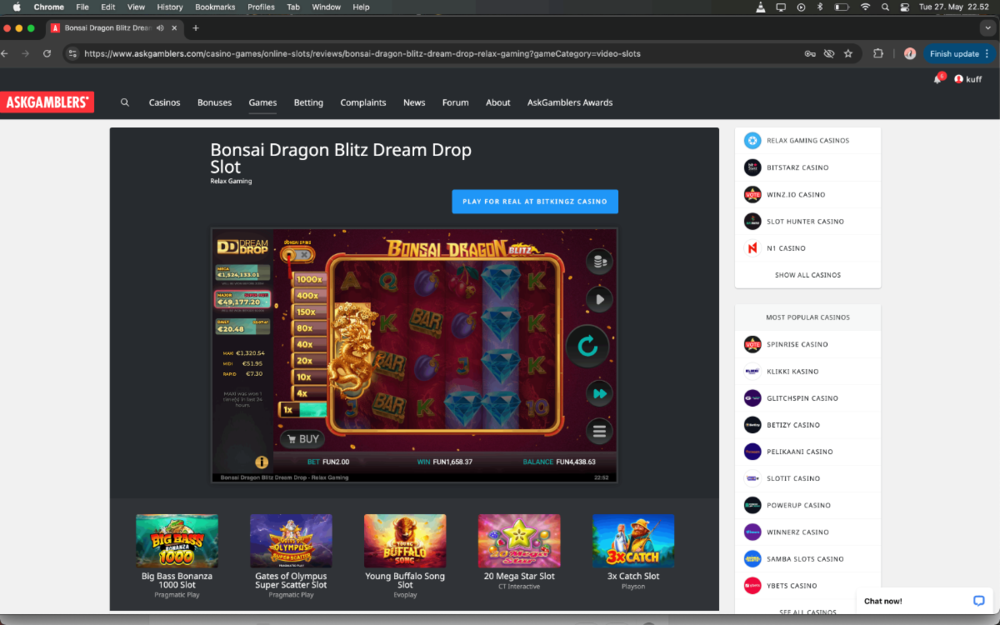The width and height of the screenshot is (1000, 625).
Task: Open the notifications bell icon
Action: [x=937, y=79]
